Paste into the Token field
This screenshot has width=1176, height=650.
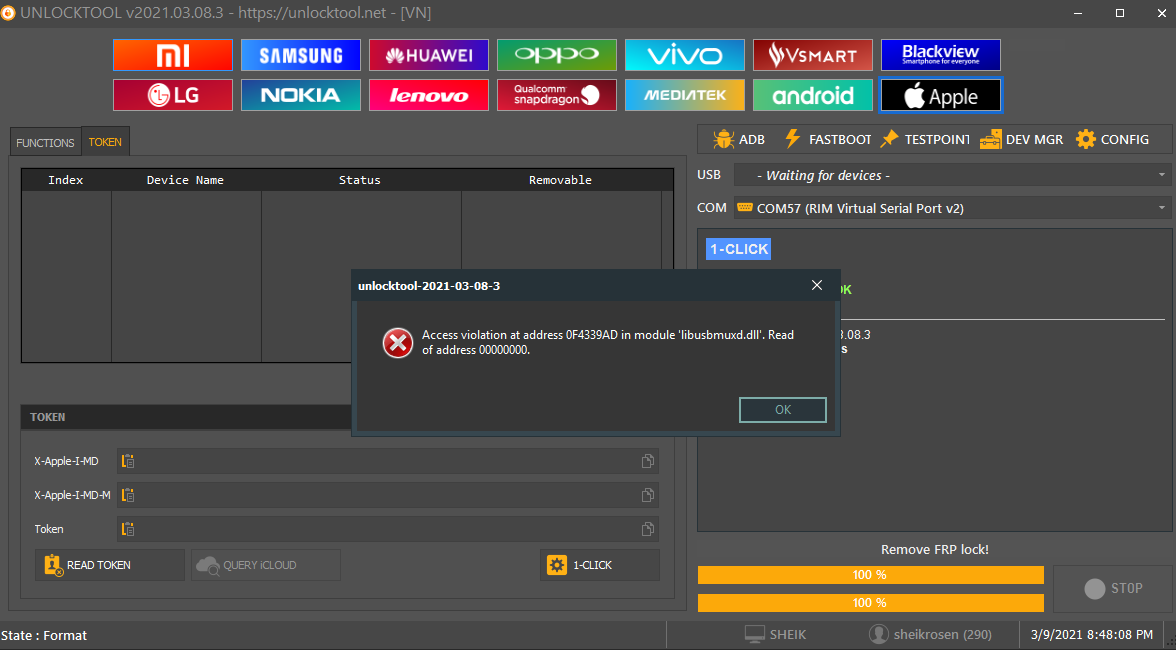point(128,529)
